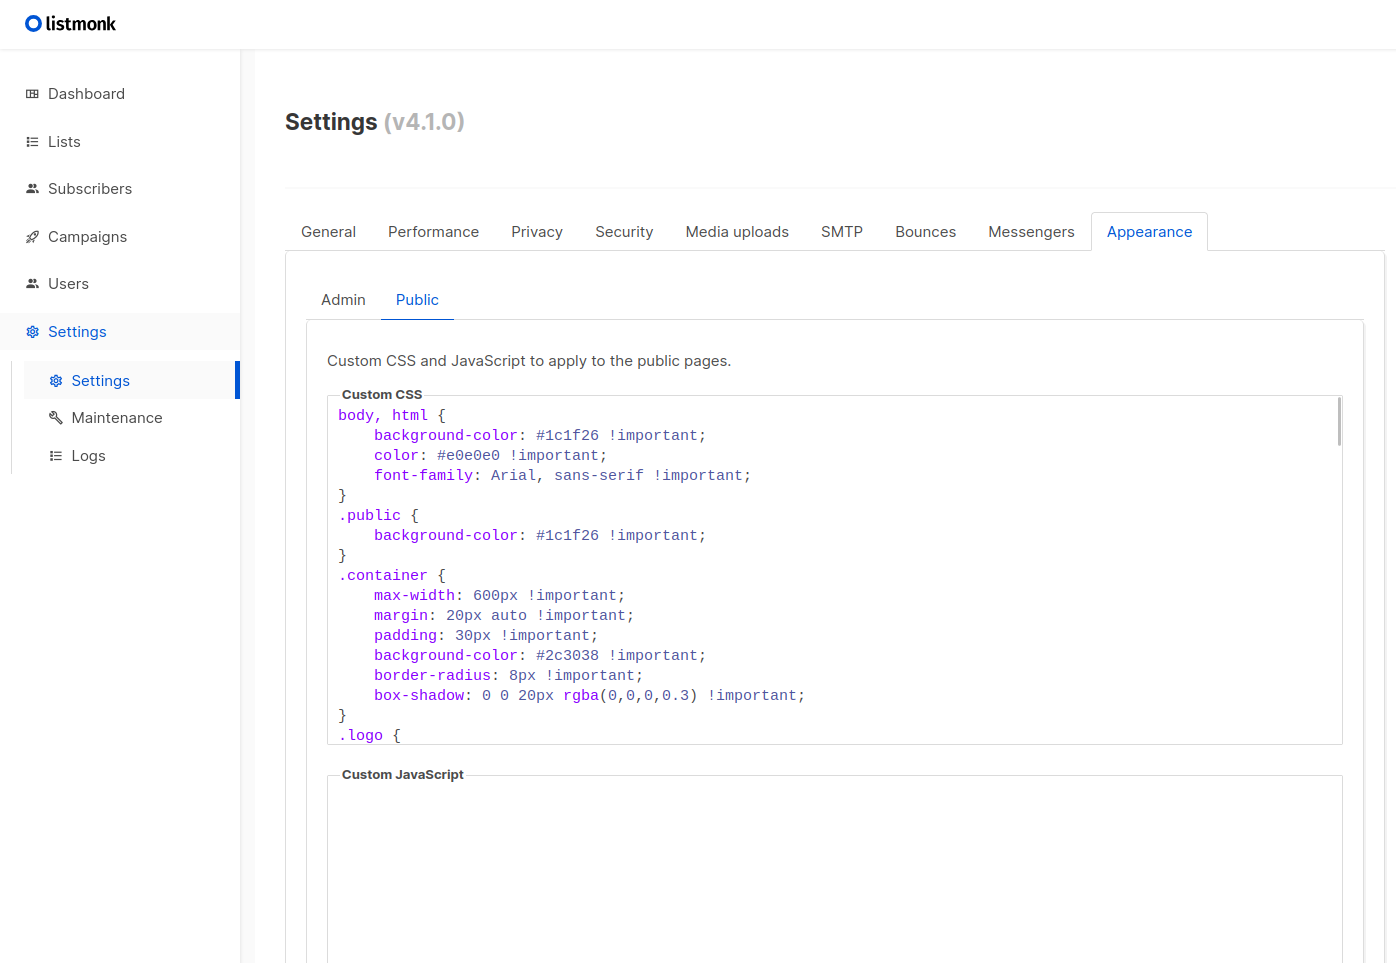Click the Subscribers people icon
The image size is (1396, 963).
32,189
